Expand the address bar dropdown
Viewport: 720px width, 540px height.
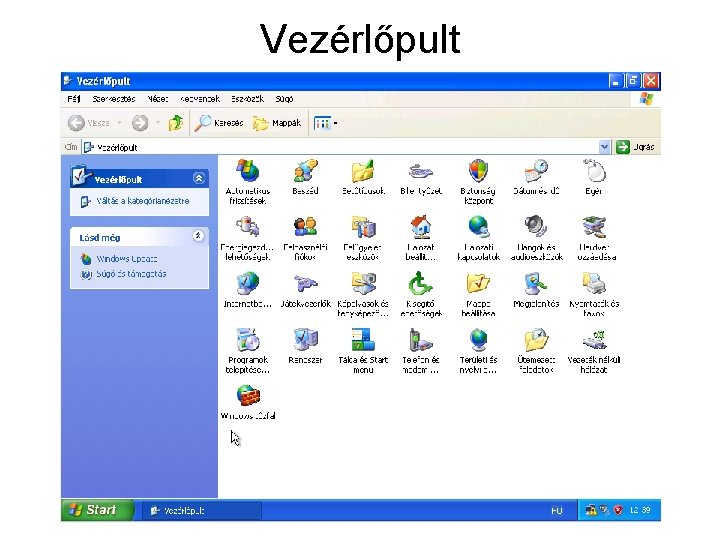[x=604, y=147]
